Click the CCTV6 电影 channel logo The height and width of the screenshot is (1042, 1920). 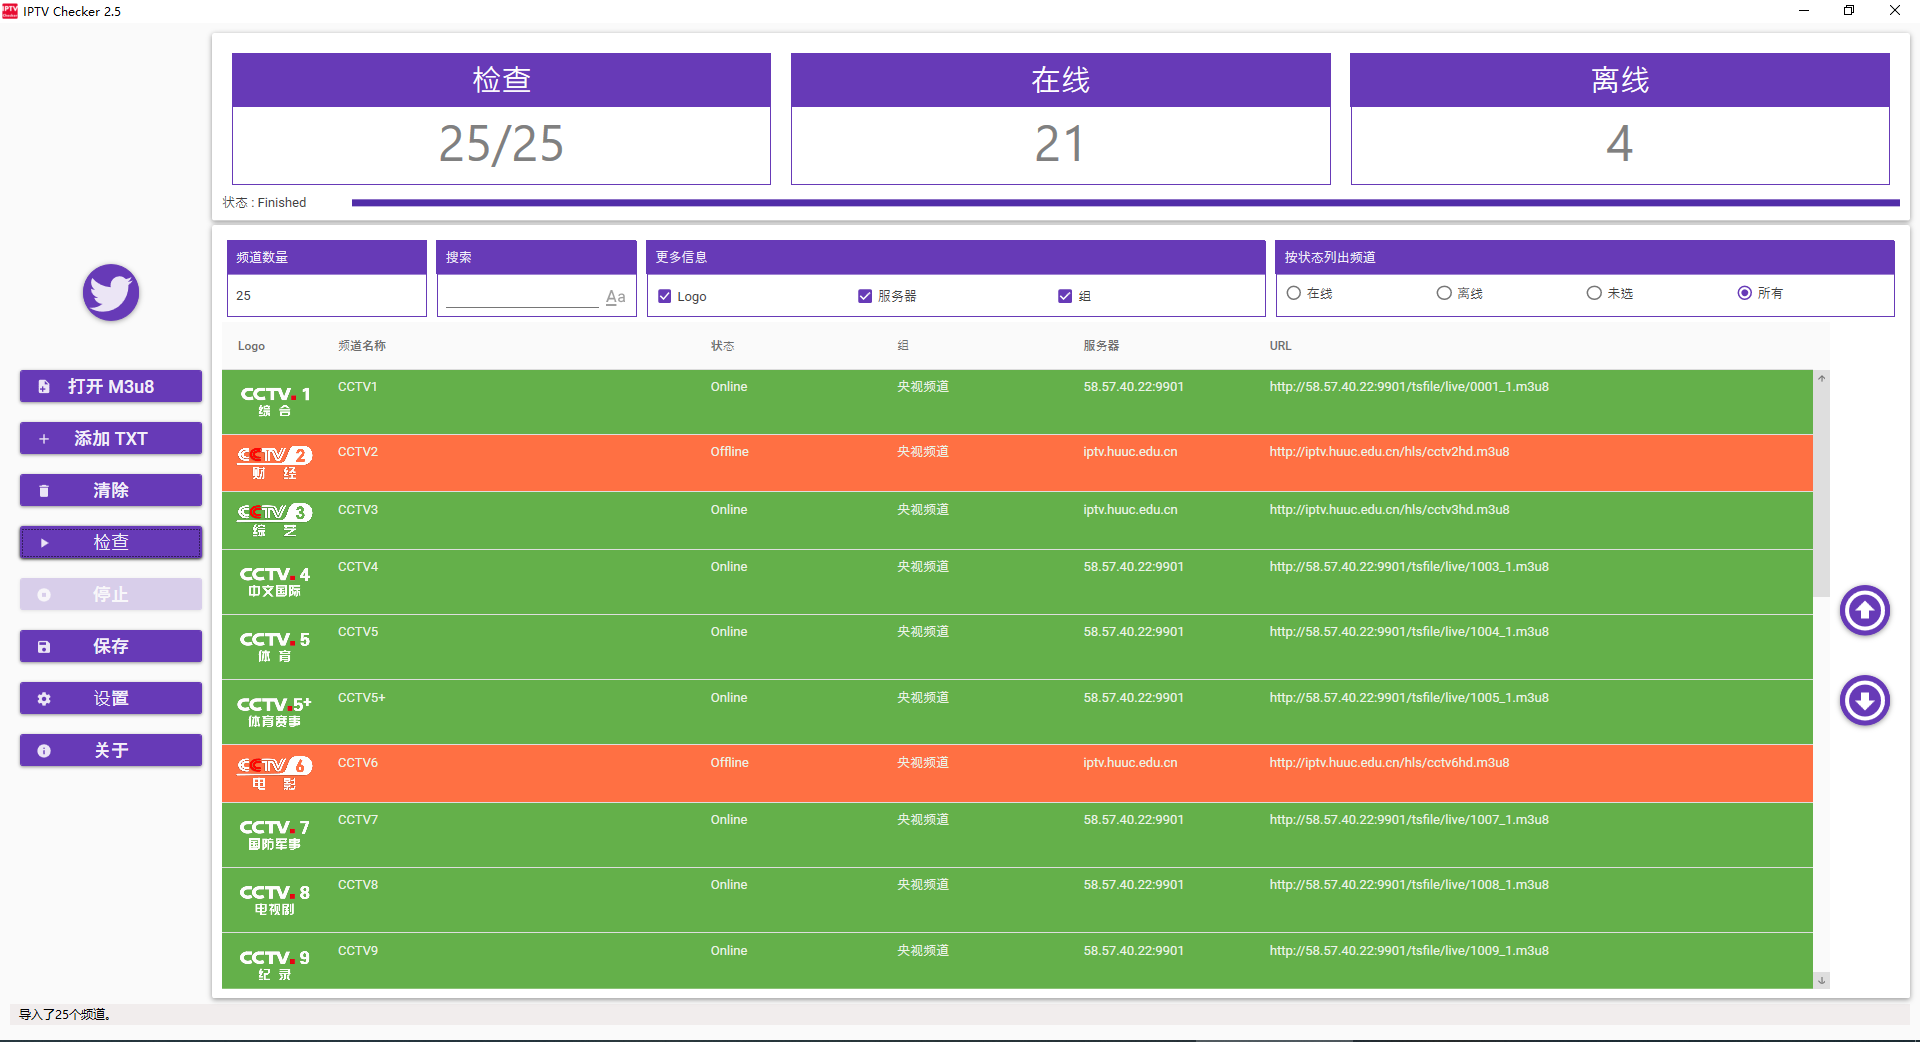click(275, 773)
